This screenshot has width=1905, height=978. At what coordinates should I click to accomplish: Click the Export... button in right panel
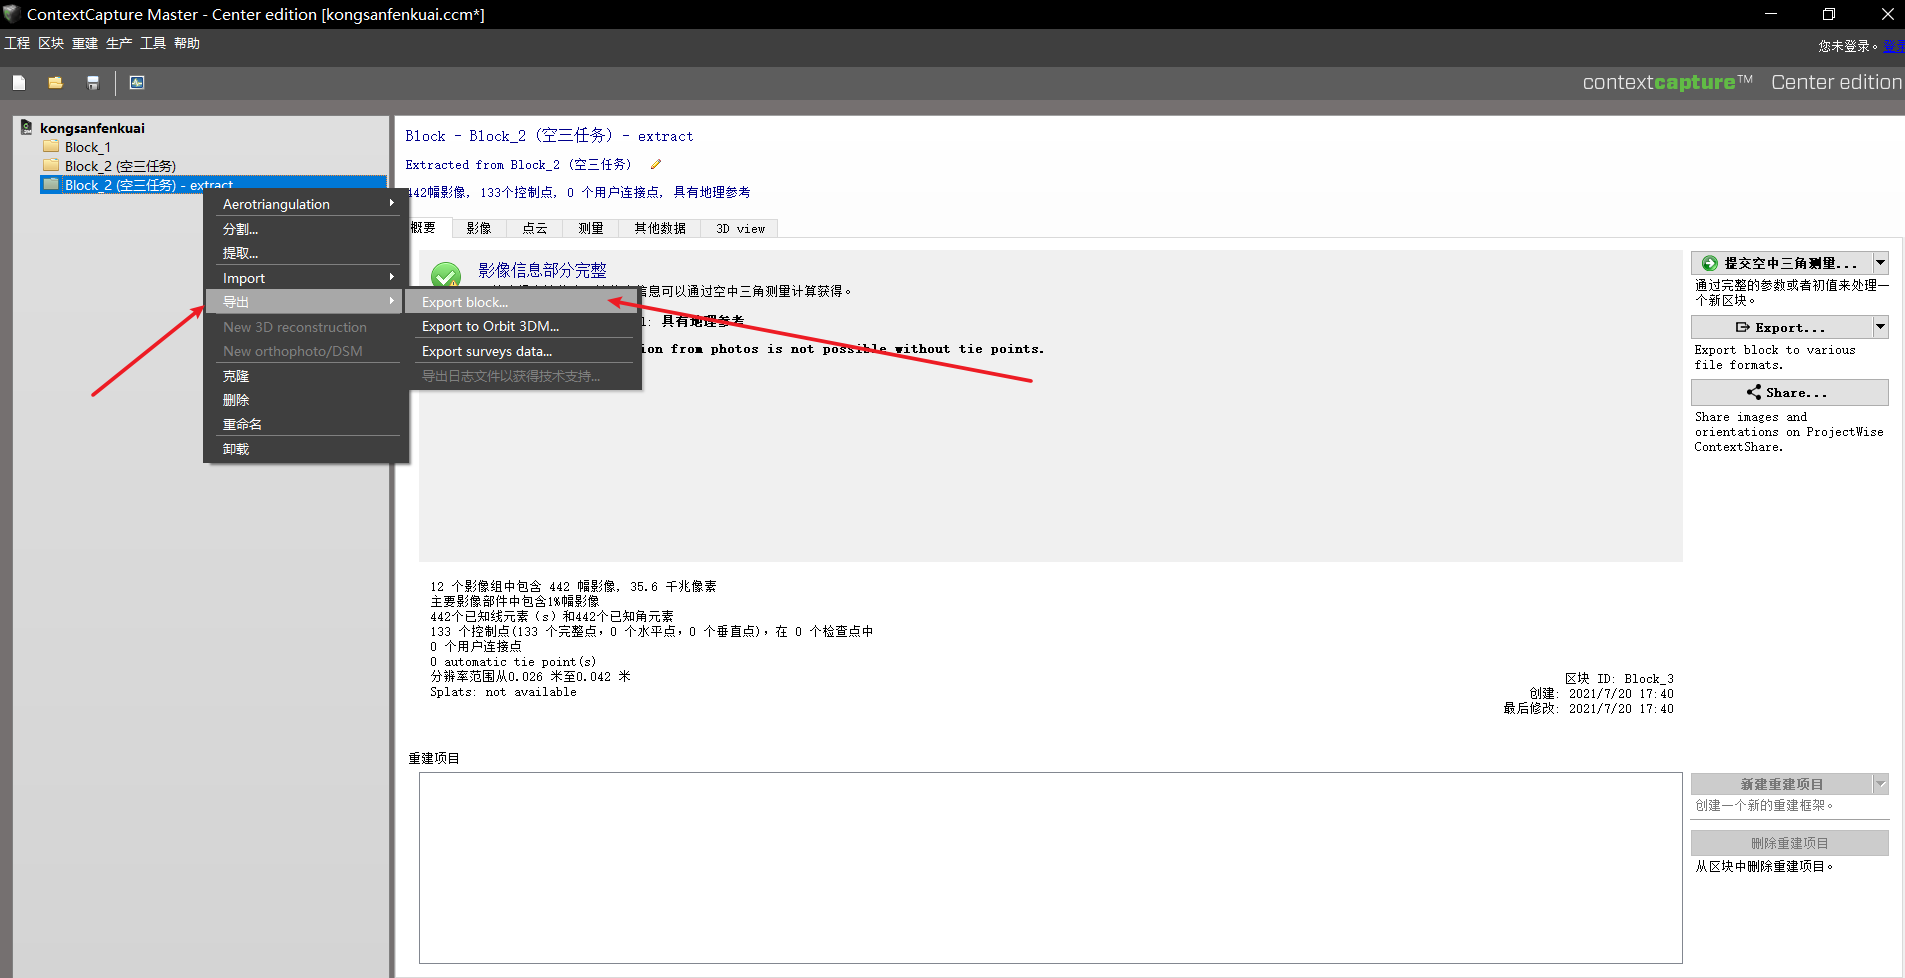pyautogui.click(x=1781, y=327)
